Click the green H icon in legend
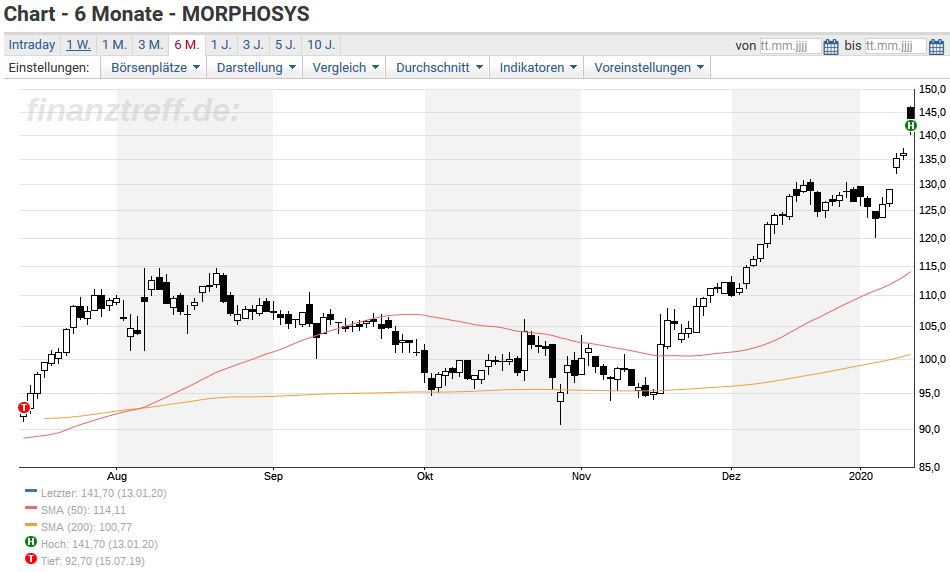Image resolution: width=950 pixels, height=572 pixels. tap(31, 542)
